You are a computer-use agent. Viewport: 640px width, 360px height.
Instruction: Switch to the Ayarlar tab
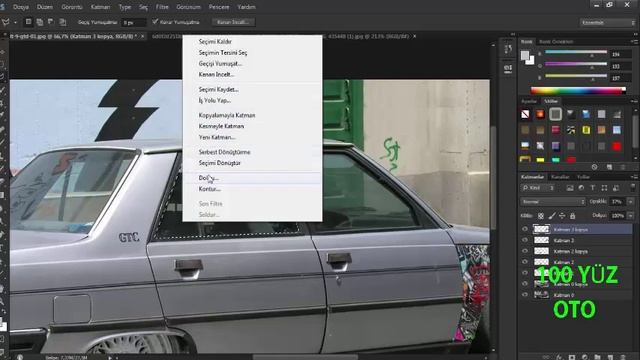click(529, 101)
